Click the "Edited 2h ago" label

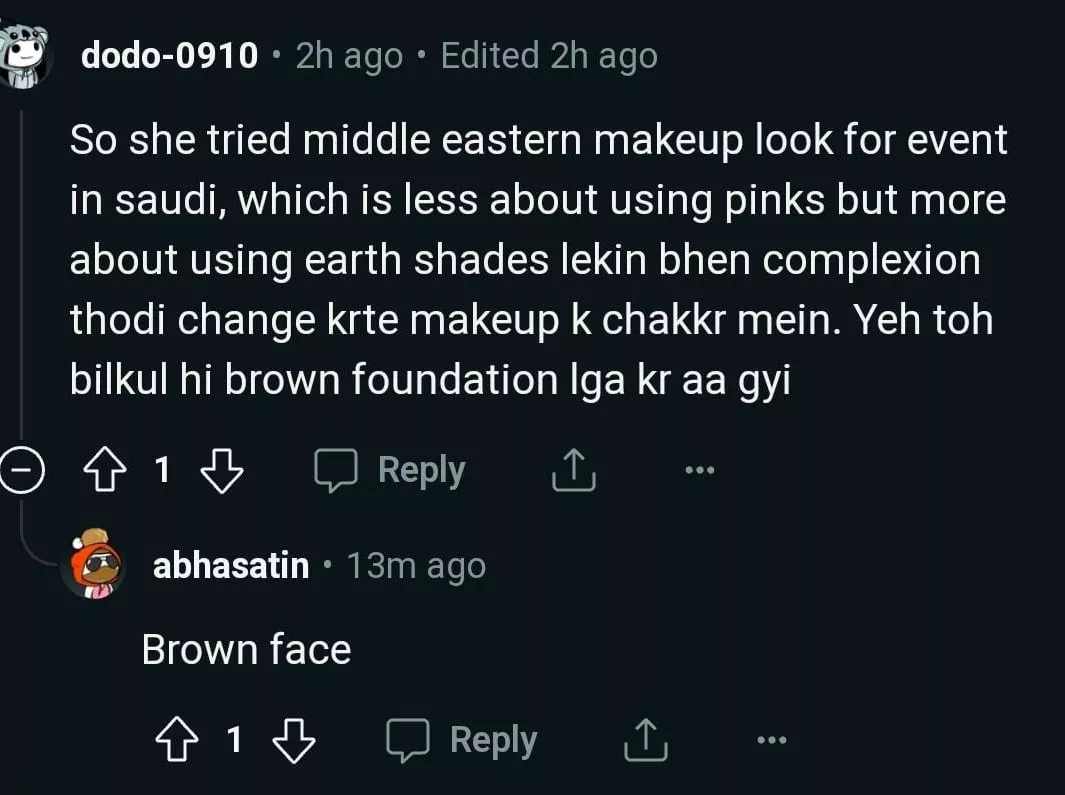[x=549, y=56]
